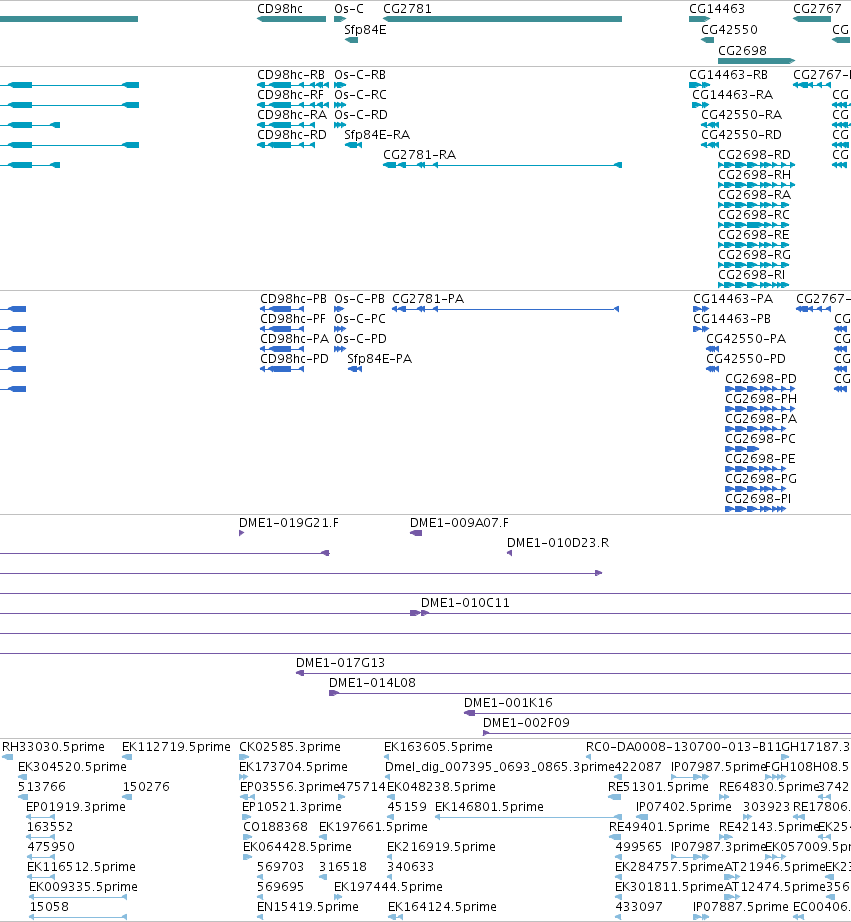Image resolution: width=851 pixels, height=922 pixels.
Task: Open transcript CG2698-RD
Action: [x=754, y=155]
